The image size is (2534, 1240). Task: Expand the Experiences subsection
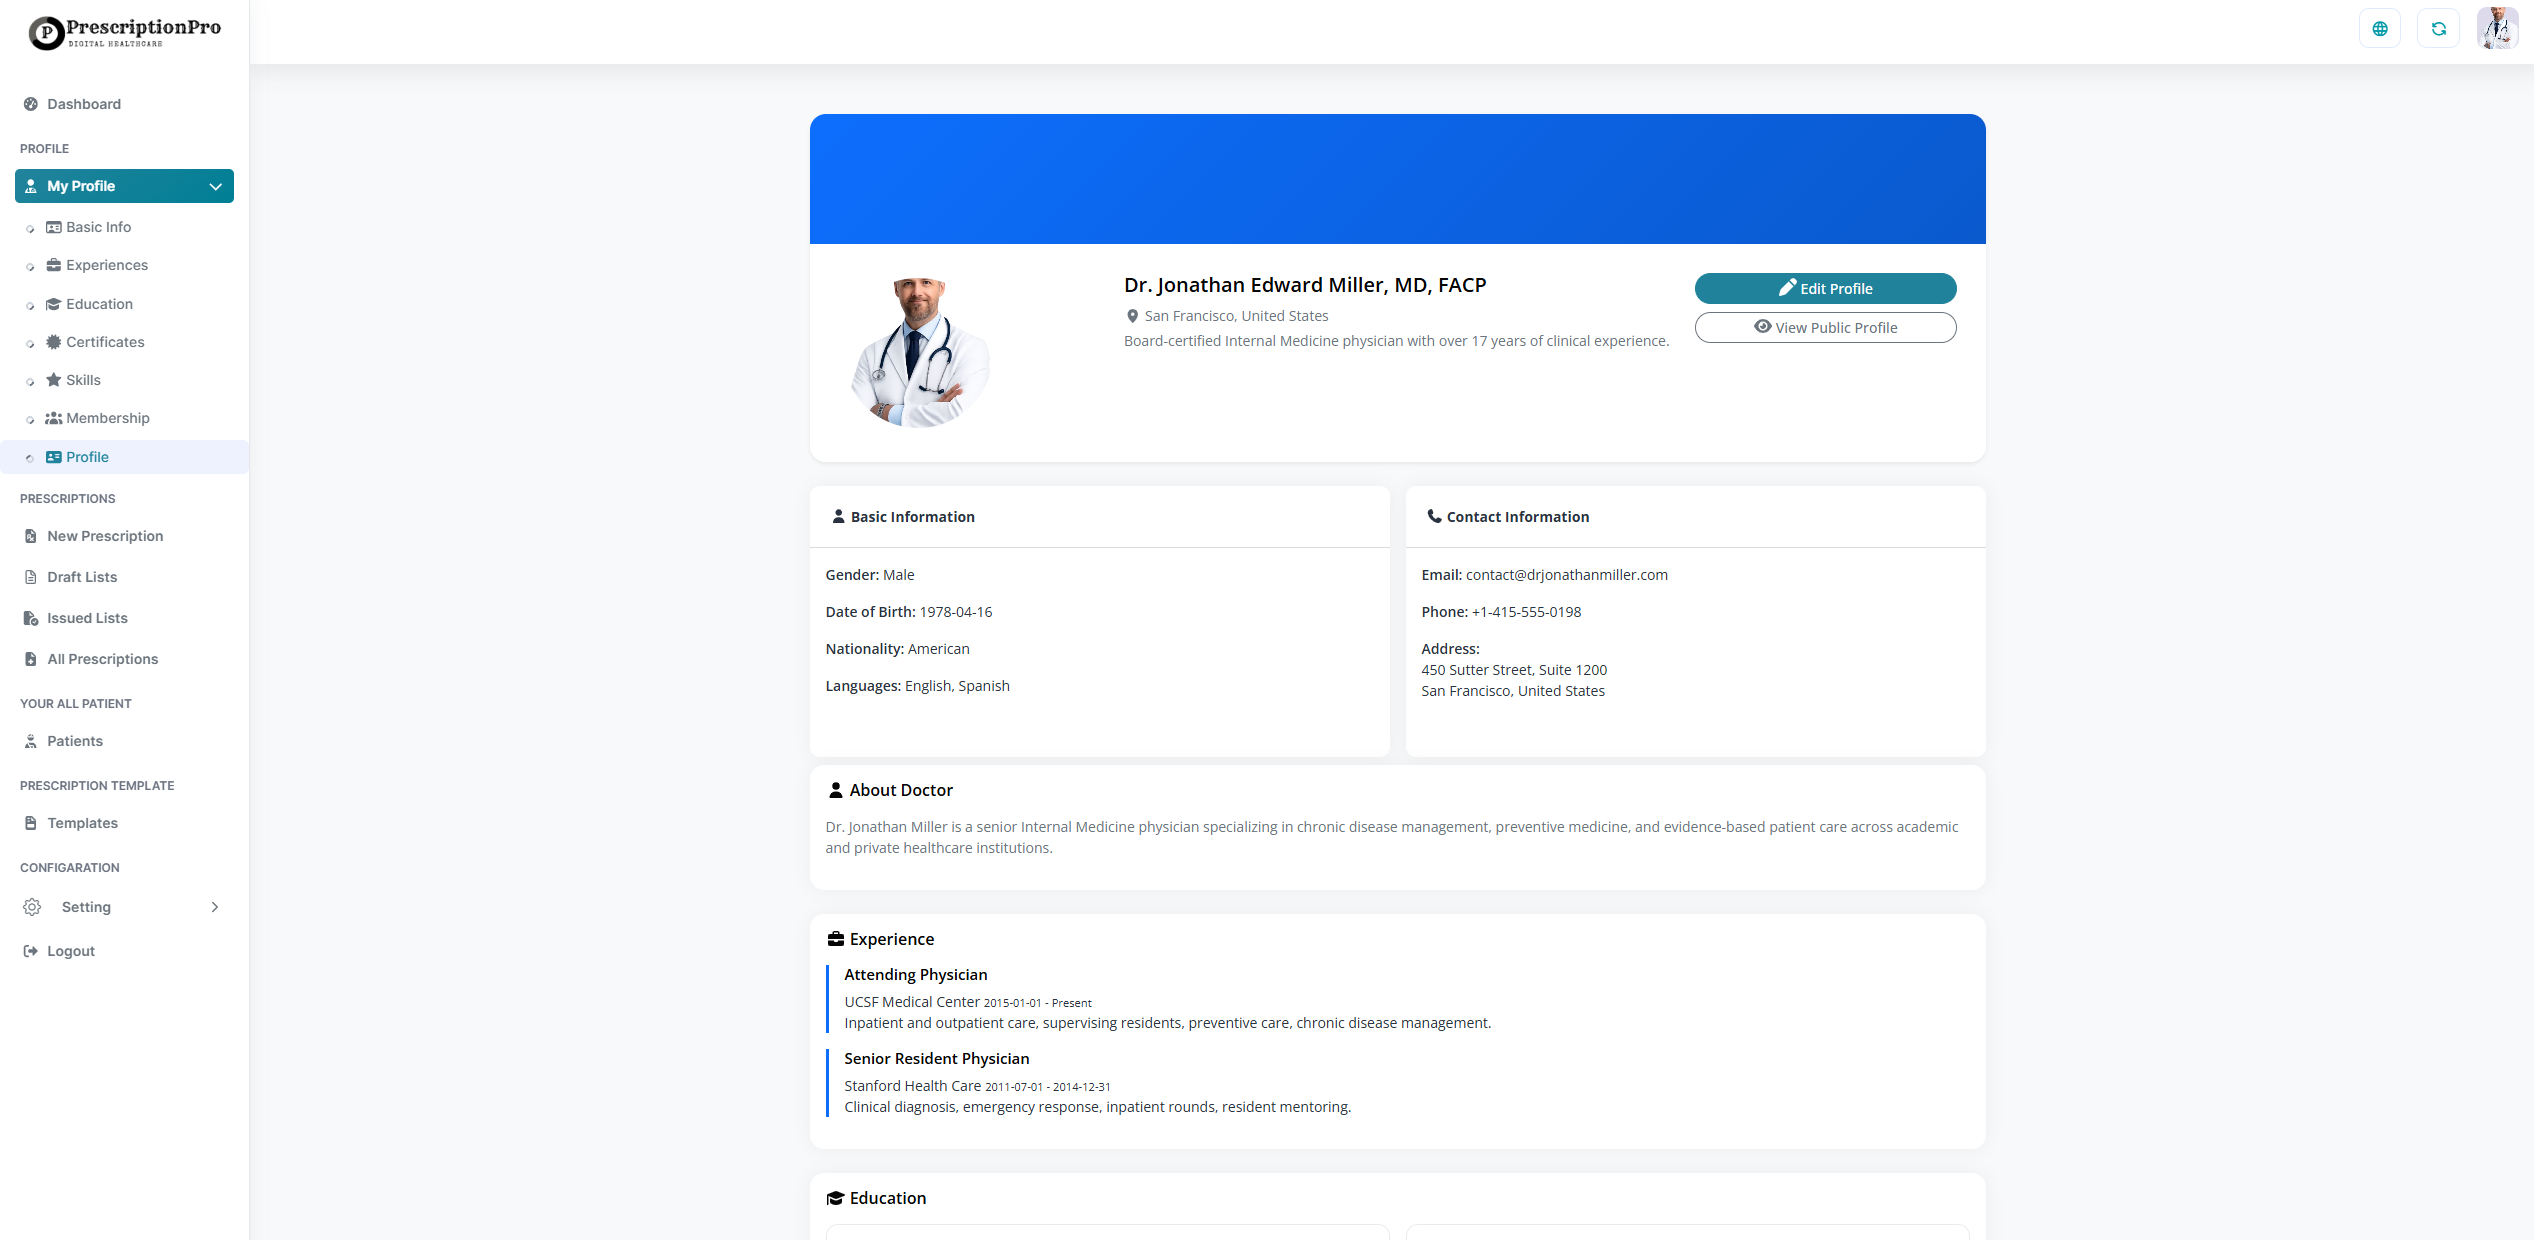pos(107,265)
